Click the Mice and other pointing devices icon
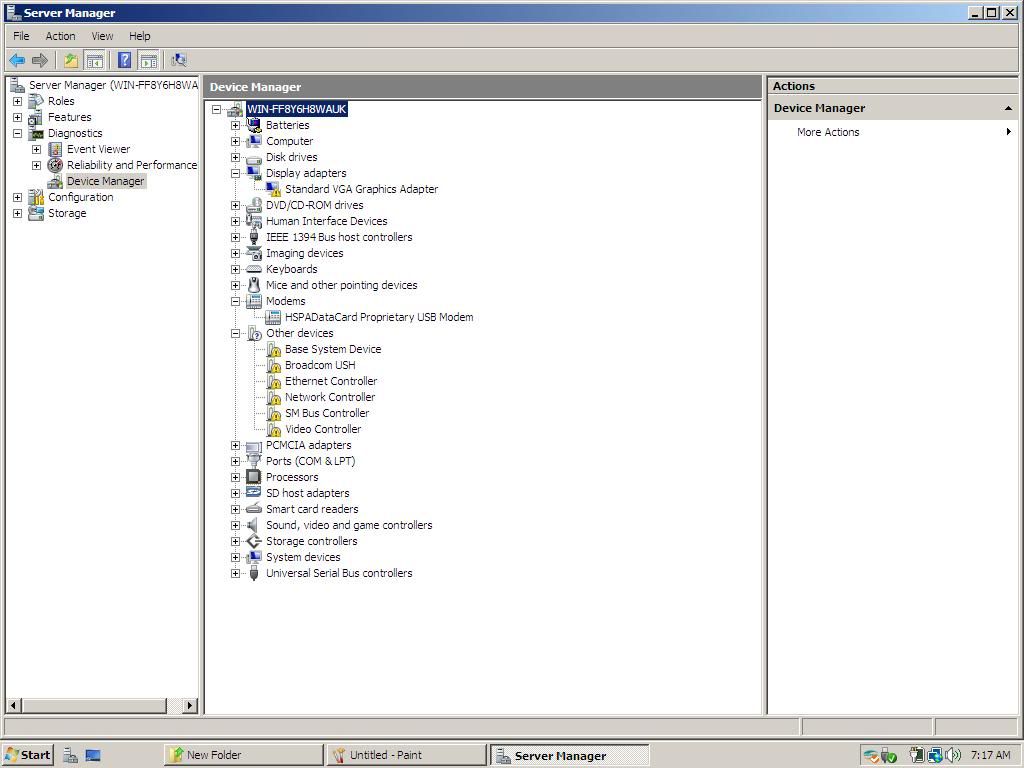Screen dimensions: 1024x768 coord(254,285)
